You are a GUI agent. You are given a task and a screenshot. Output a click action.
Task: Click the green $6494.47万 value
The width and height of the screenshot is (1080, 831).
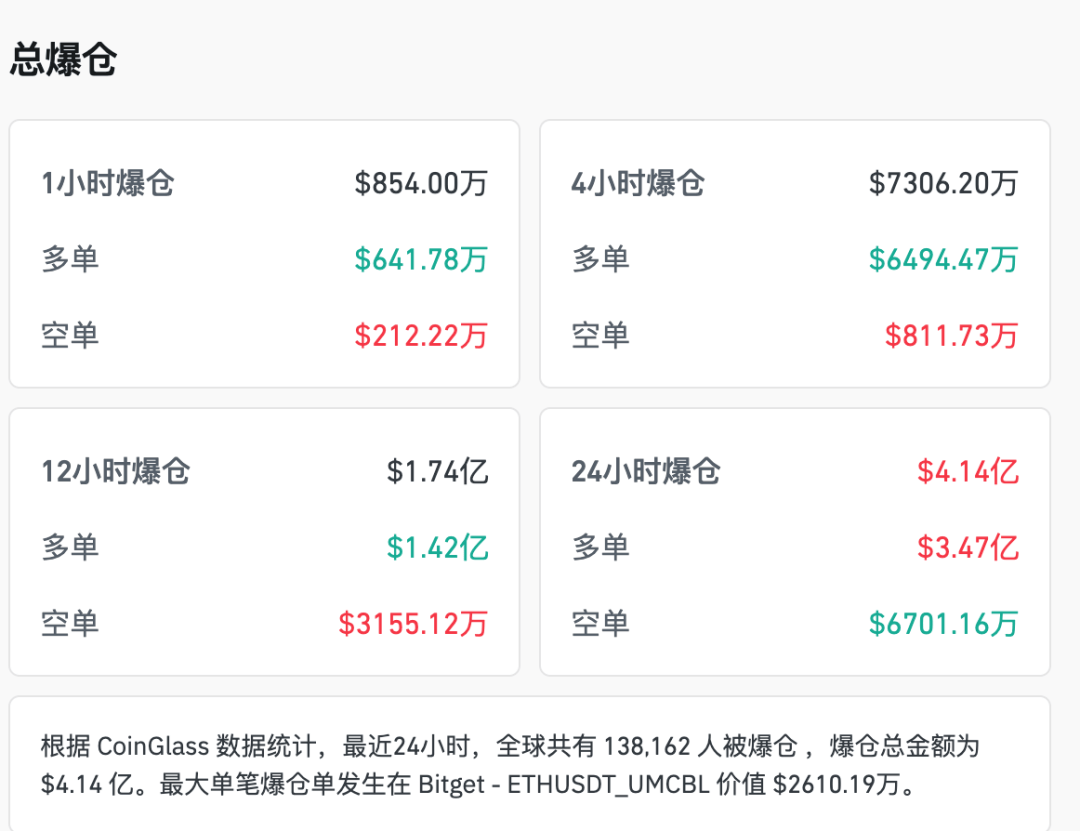point(944,258)
